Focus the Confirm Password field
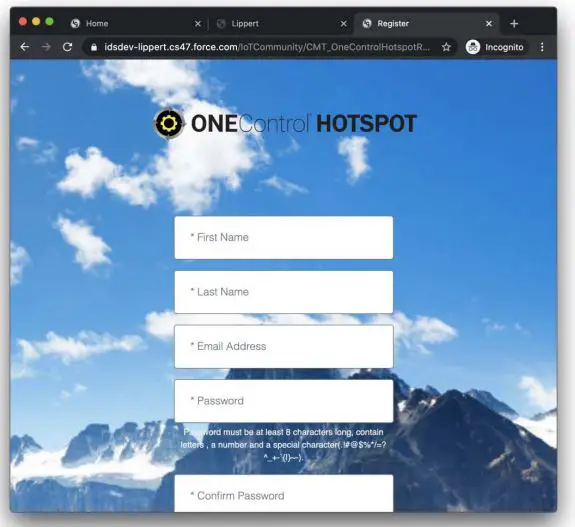This screenshot has width=575, height=527. pos(283,493)
